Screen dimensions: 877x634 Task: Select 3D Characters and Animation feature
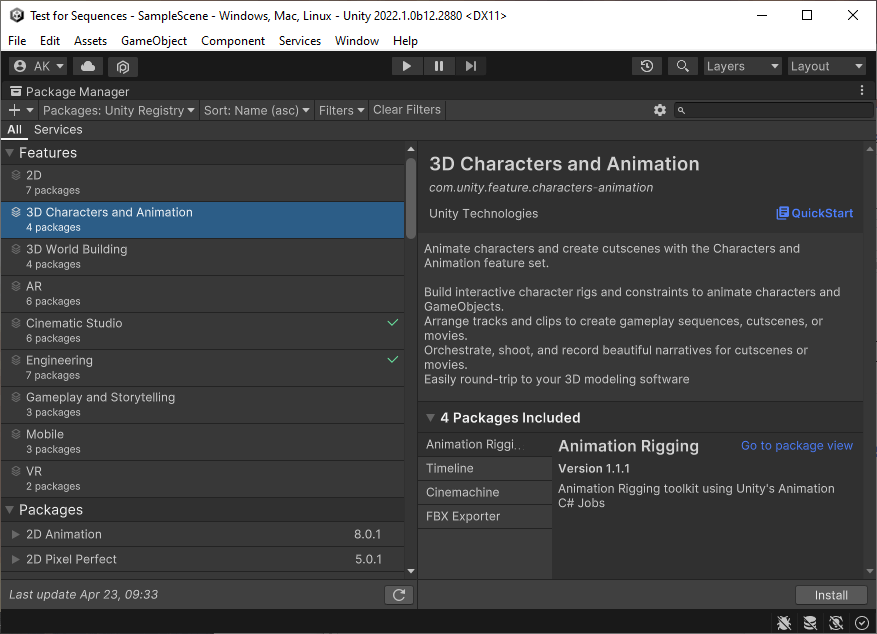click(202, 220)
